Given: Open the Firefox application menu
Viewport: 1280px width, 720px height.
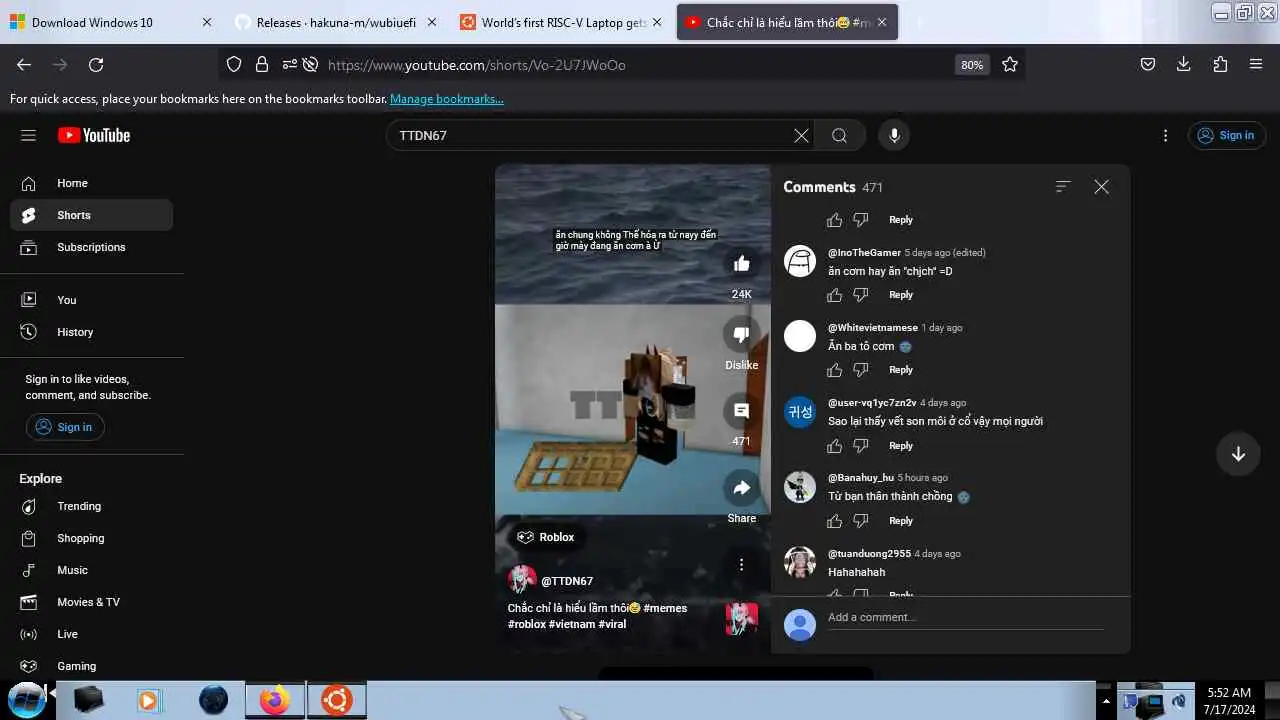Looking at the screenshot, I should (1256, 64).
